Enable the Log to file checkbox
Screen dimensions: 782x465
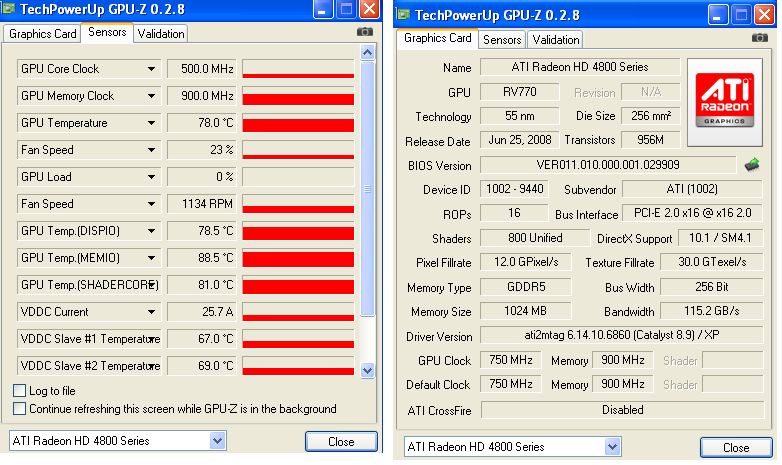pos(19,390)
